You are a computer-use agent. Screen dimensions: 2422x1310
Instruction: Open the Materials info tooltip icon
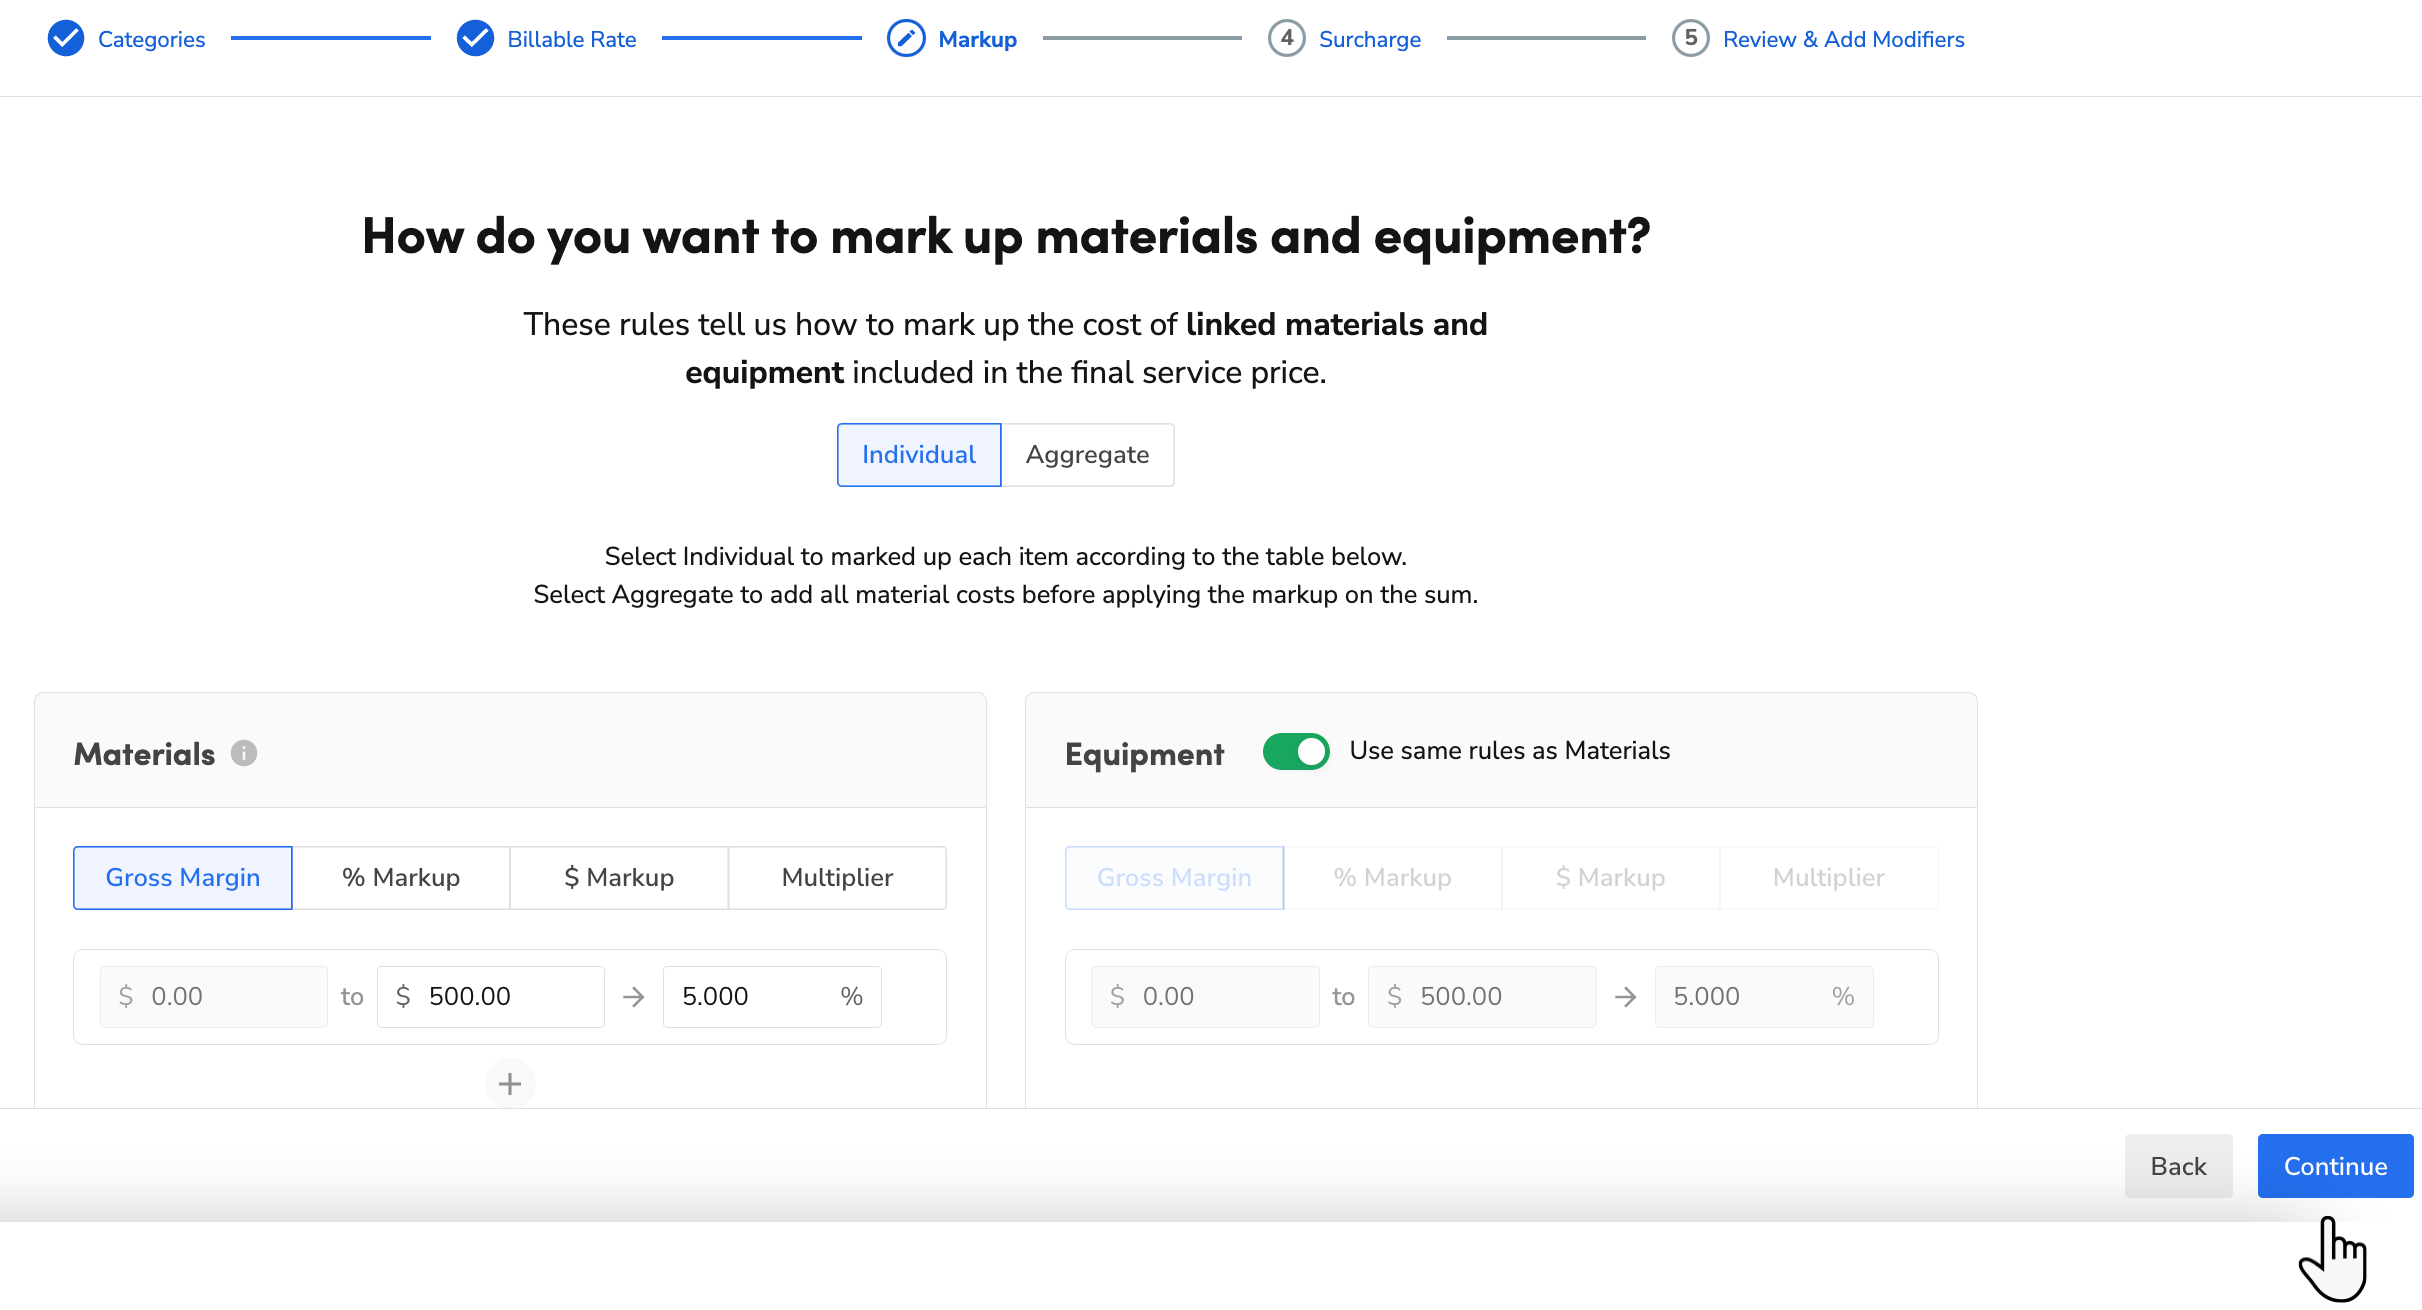pos(245,754)
